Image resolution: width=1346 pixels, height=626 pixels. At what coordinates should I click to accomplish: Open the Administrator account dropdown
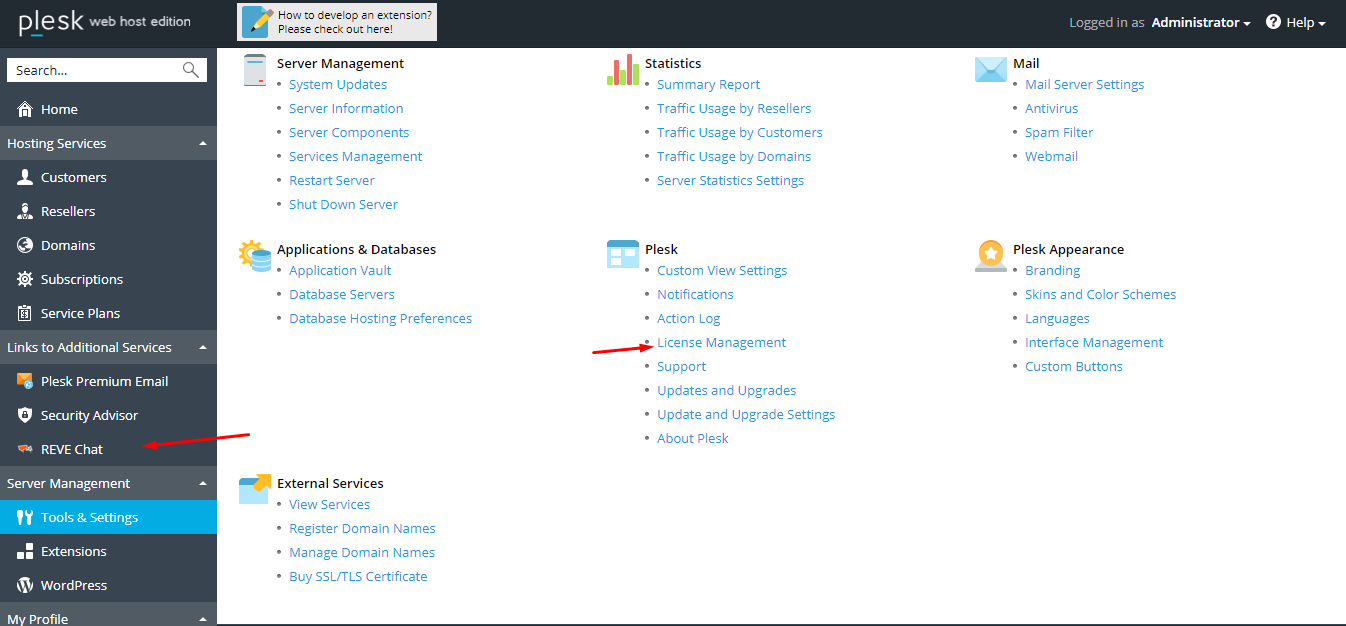click(x=1200, y=22)
